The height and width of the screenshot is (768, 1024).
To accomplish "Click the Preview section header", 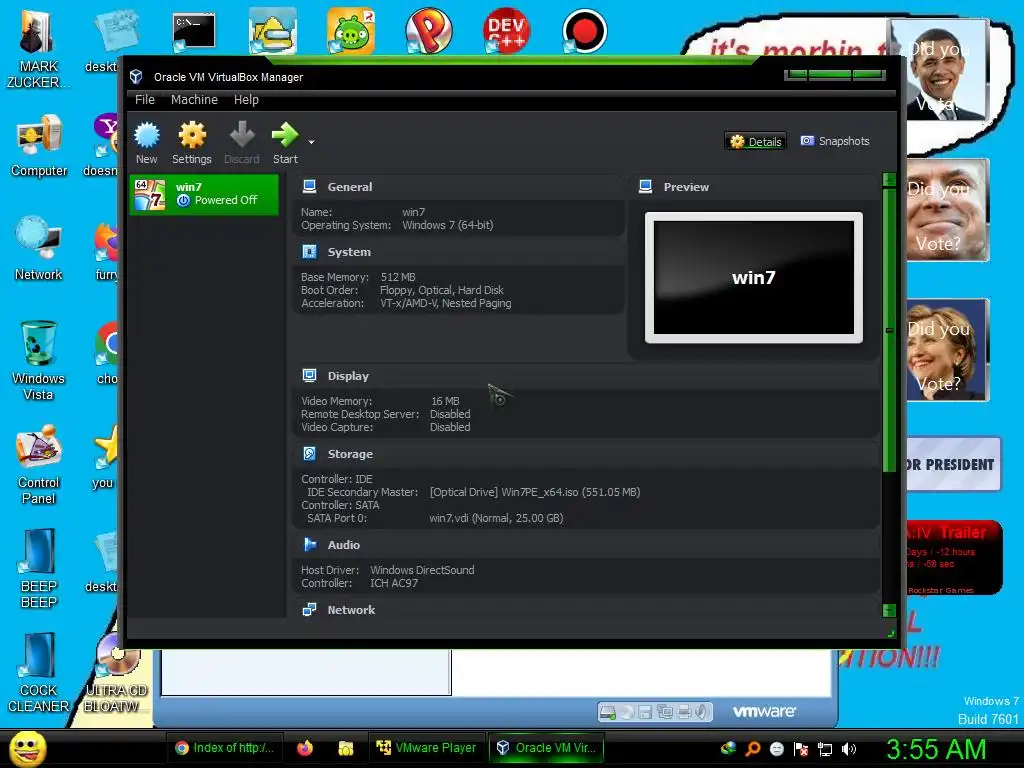I will pos(686,187).
